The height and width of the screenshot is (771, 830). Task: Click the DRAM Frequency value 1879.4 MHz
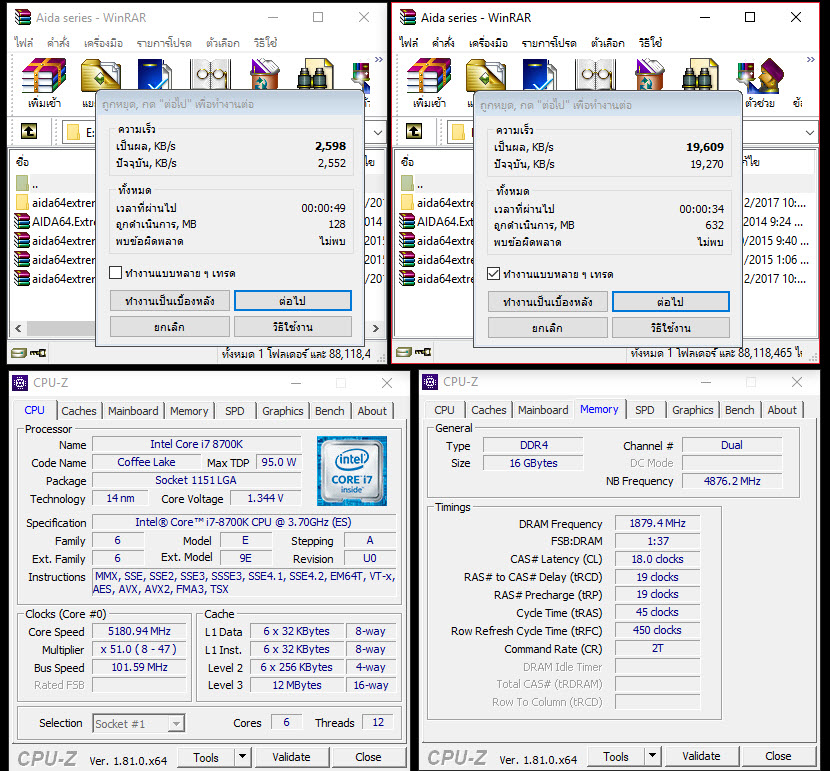[x=657, y=523]
